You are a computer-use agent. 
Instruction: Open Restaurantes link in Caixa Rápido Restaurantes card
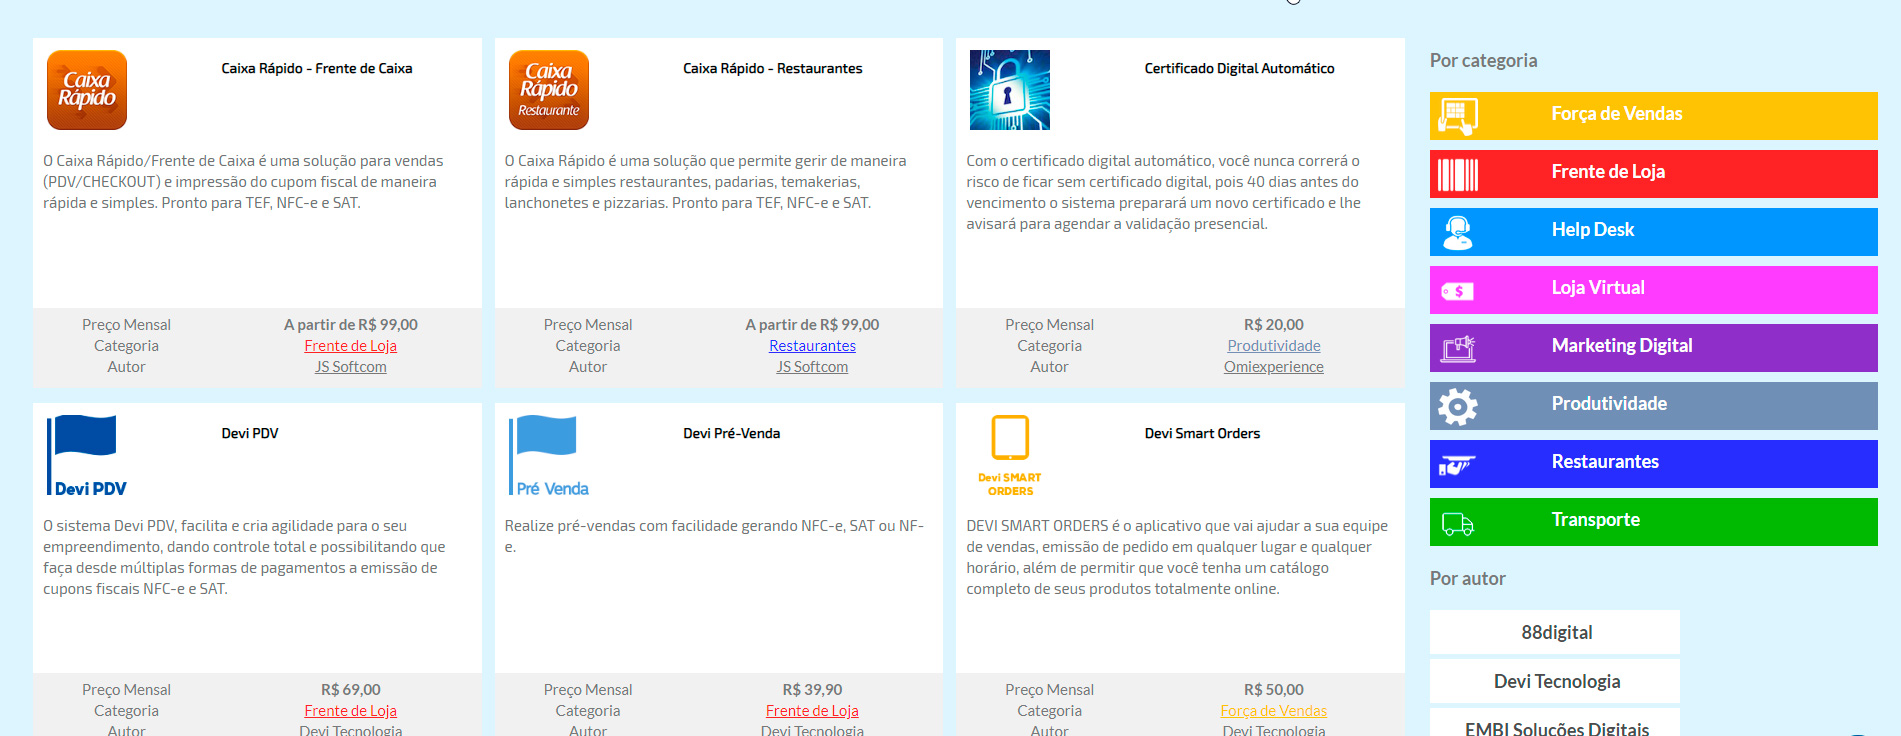[x=812, y=346]
